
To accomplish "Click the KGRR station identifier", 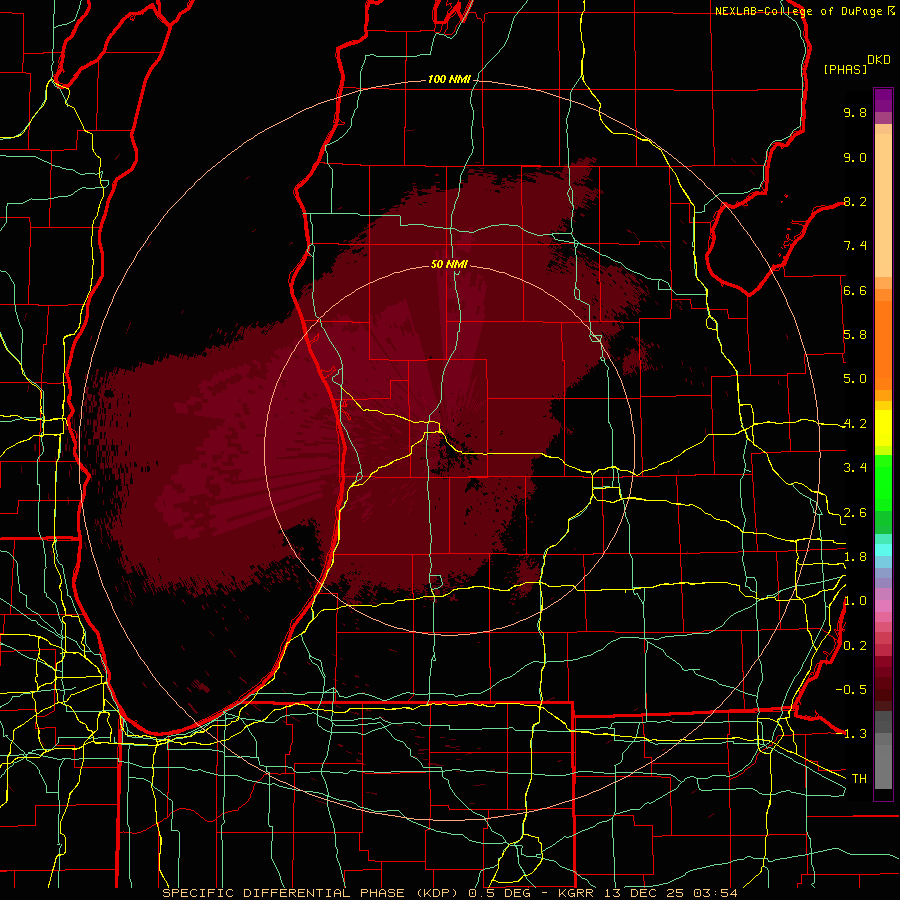I will tap(576, 893).
